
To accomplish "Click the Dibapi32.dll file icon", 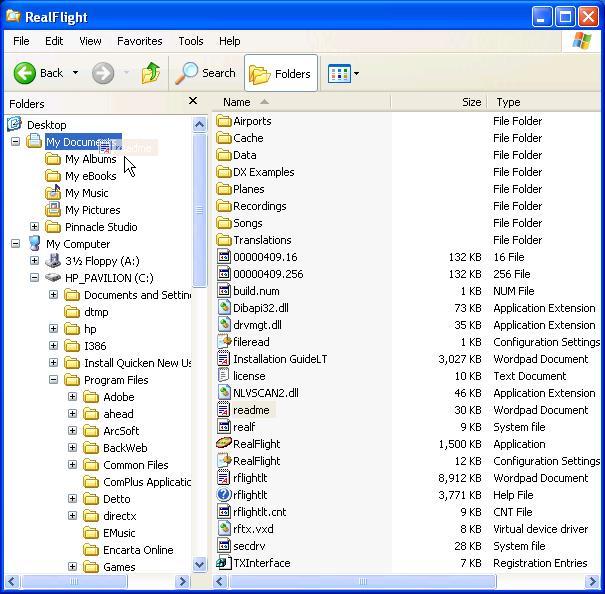I will pos(224,308).
